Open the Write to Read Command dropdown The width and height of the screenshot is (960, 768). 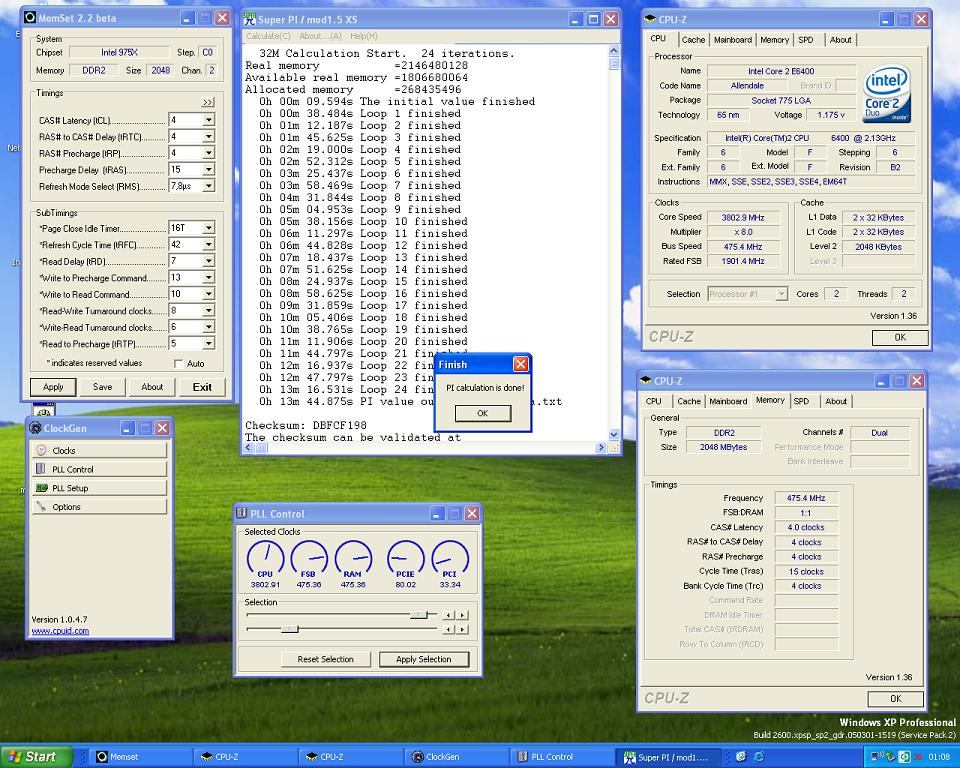point(209,294)
